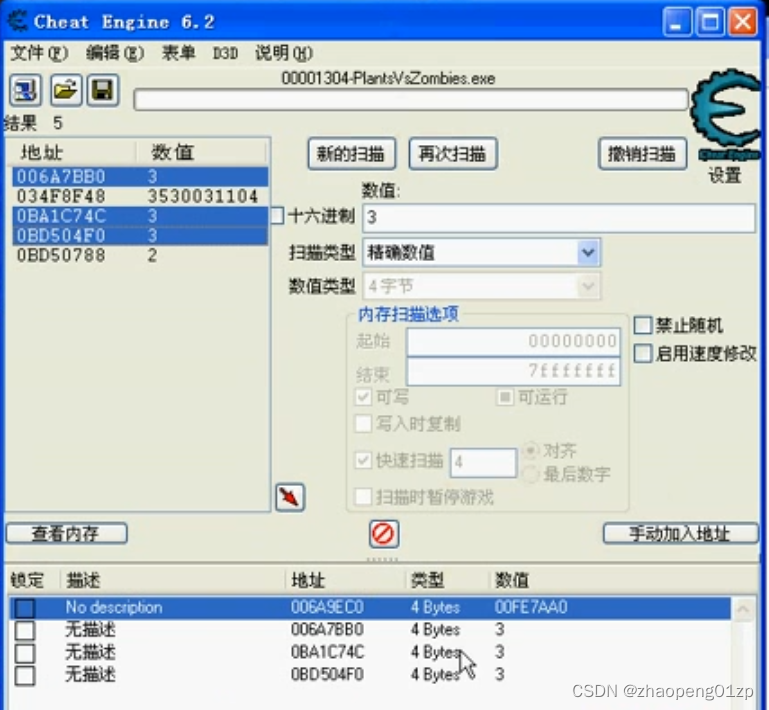Click 无描述 for address 0BA1C74C
Viewport: 769px width, 710px height.
coord(90,652)
